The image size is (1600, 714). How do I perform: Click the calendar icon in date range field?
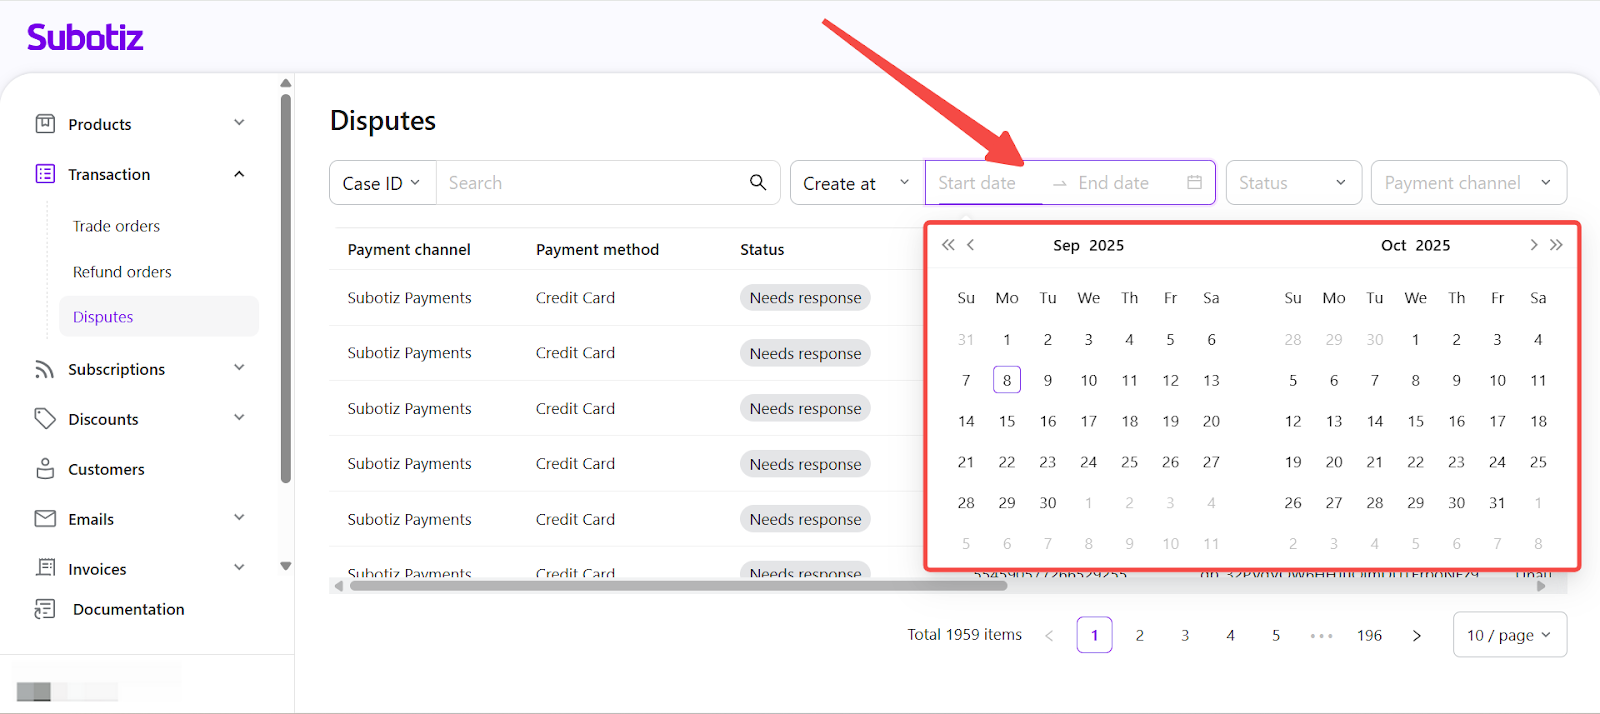[x=1194, y=182]
